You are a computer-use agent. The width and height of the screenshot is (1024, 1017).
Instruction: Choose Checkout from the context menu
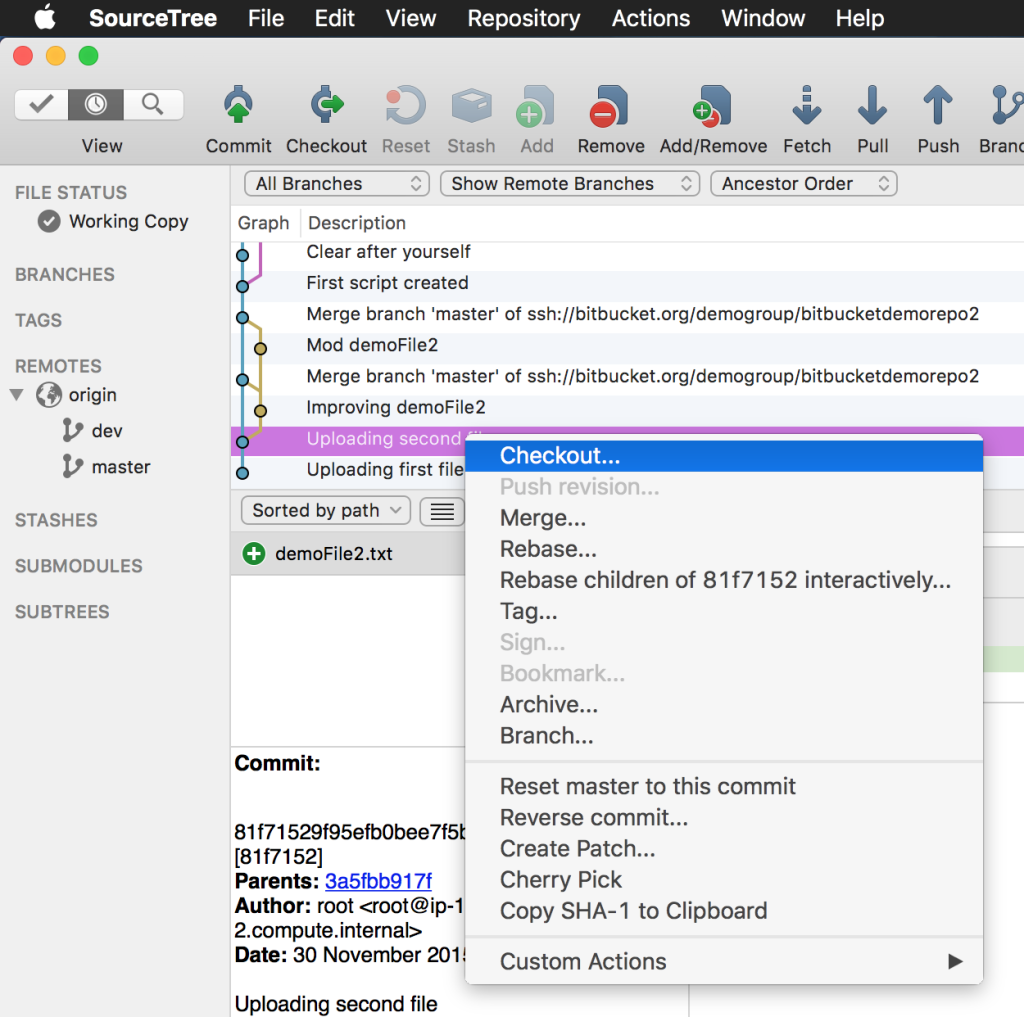click(x=560, y=455)
